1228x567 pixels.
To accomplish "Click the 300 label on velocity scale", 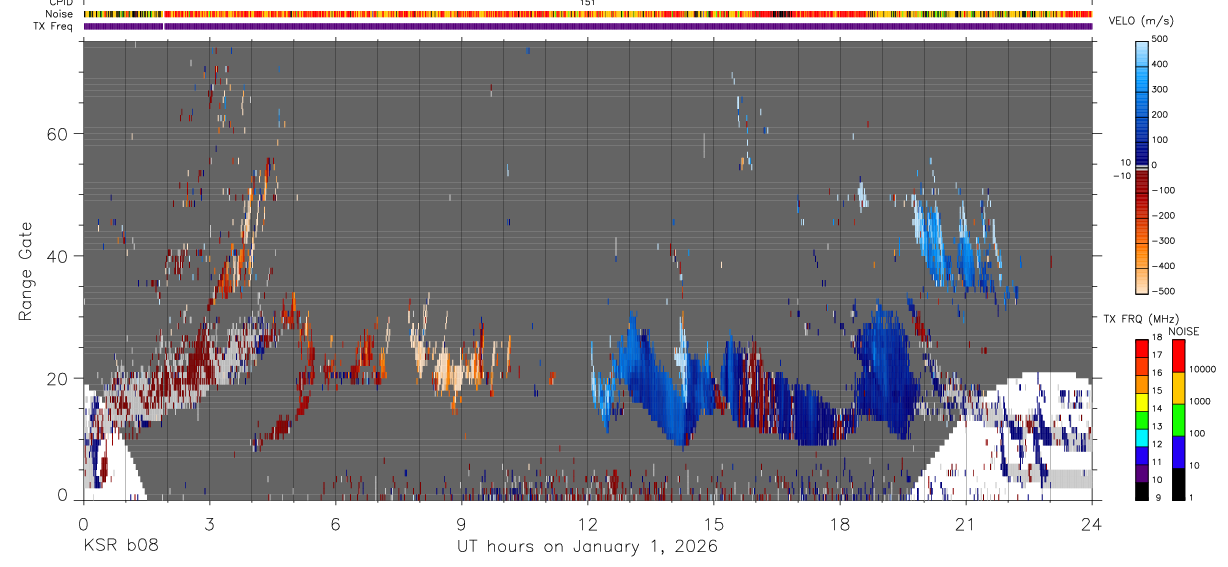I will tap(1160, 89).
